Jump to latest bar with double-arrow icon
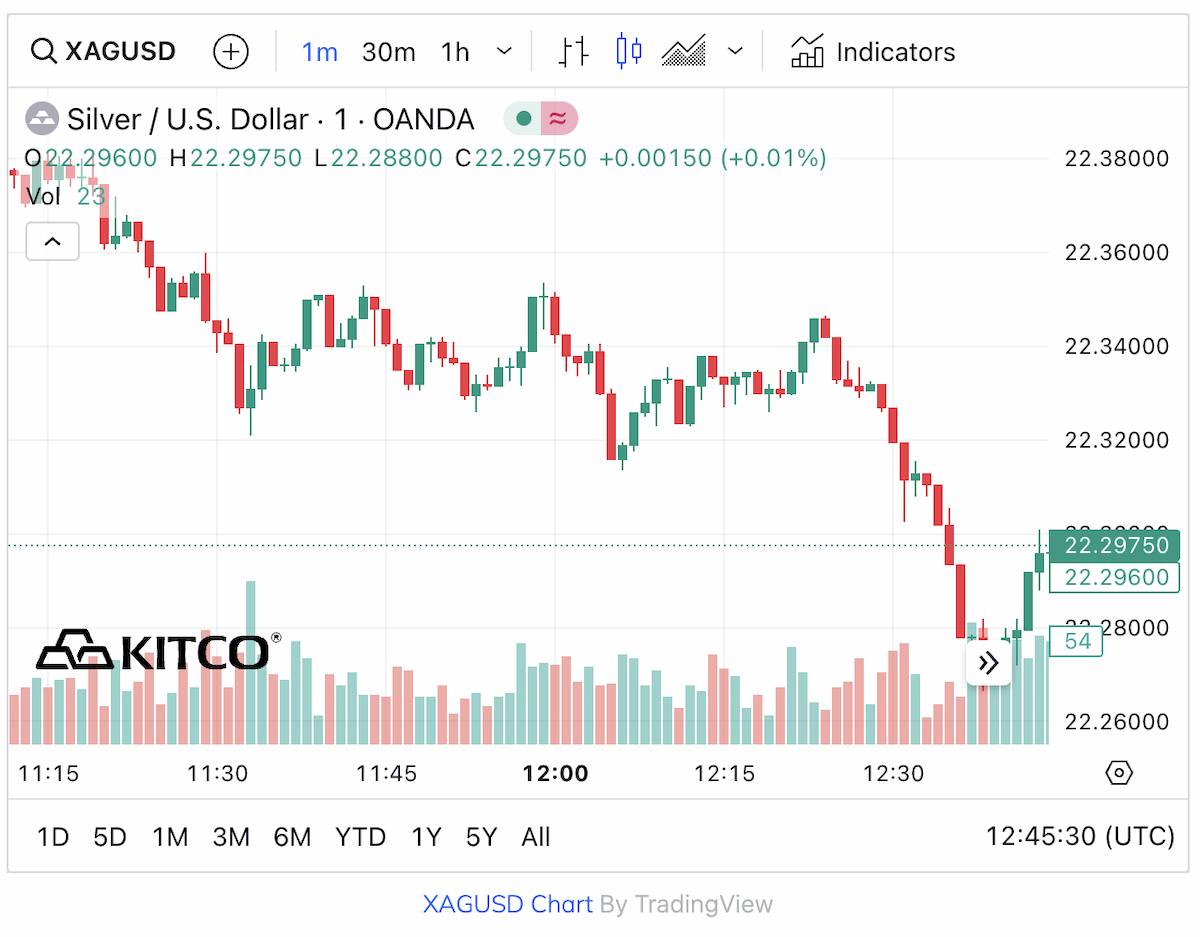Image resolution: width=1200 pixels, height=937 pixels. tap(988, 663)
